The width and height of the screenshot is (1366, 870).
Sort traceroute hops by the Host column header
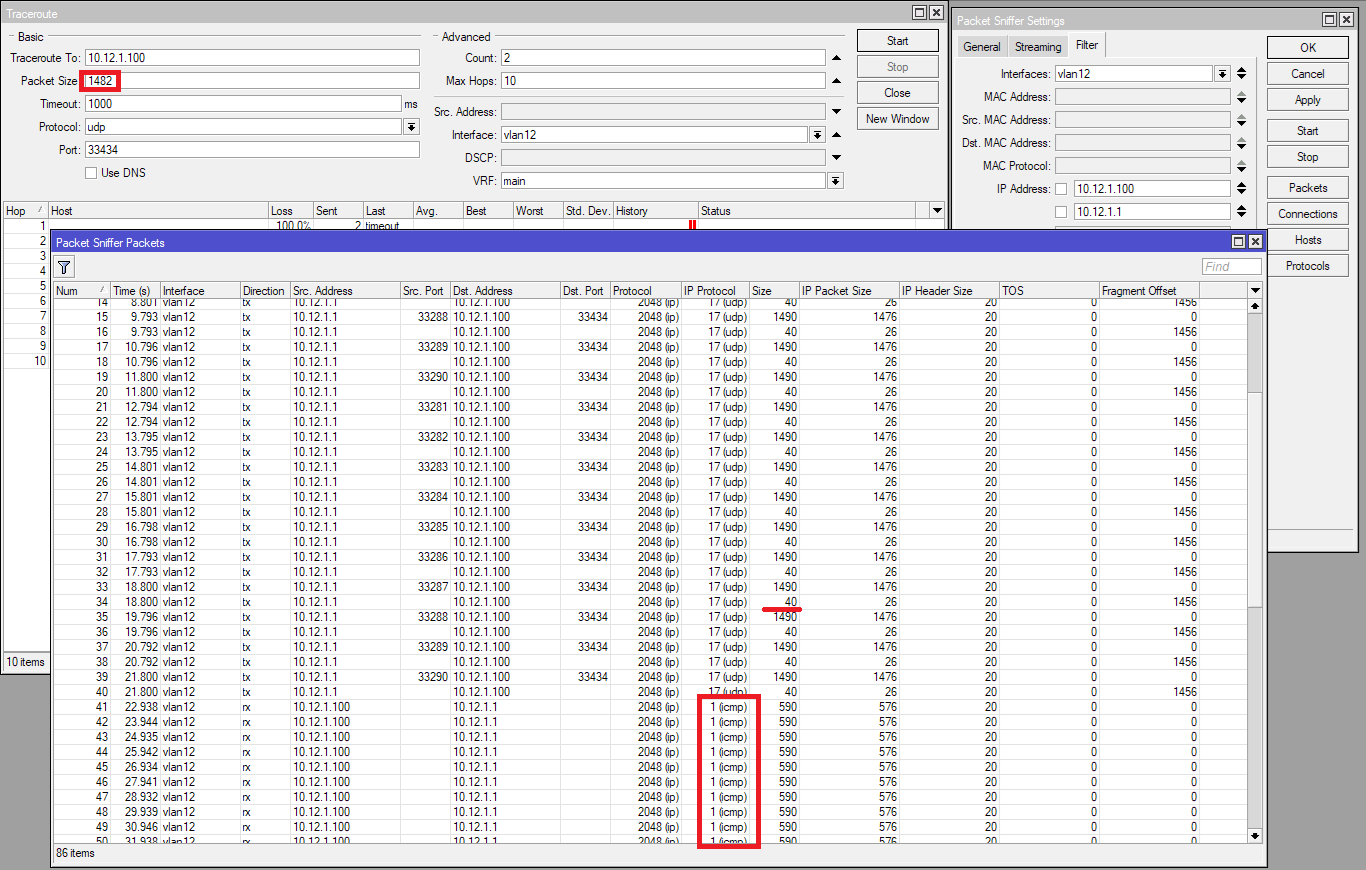(159, 211)
